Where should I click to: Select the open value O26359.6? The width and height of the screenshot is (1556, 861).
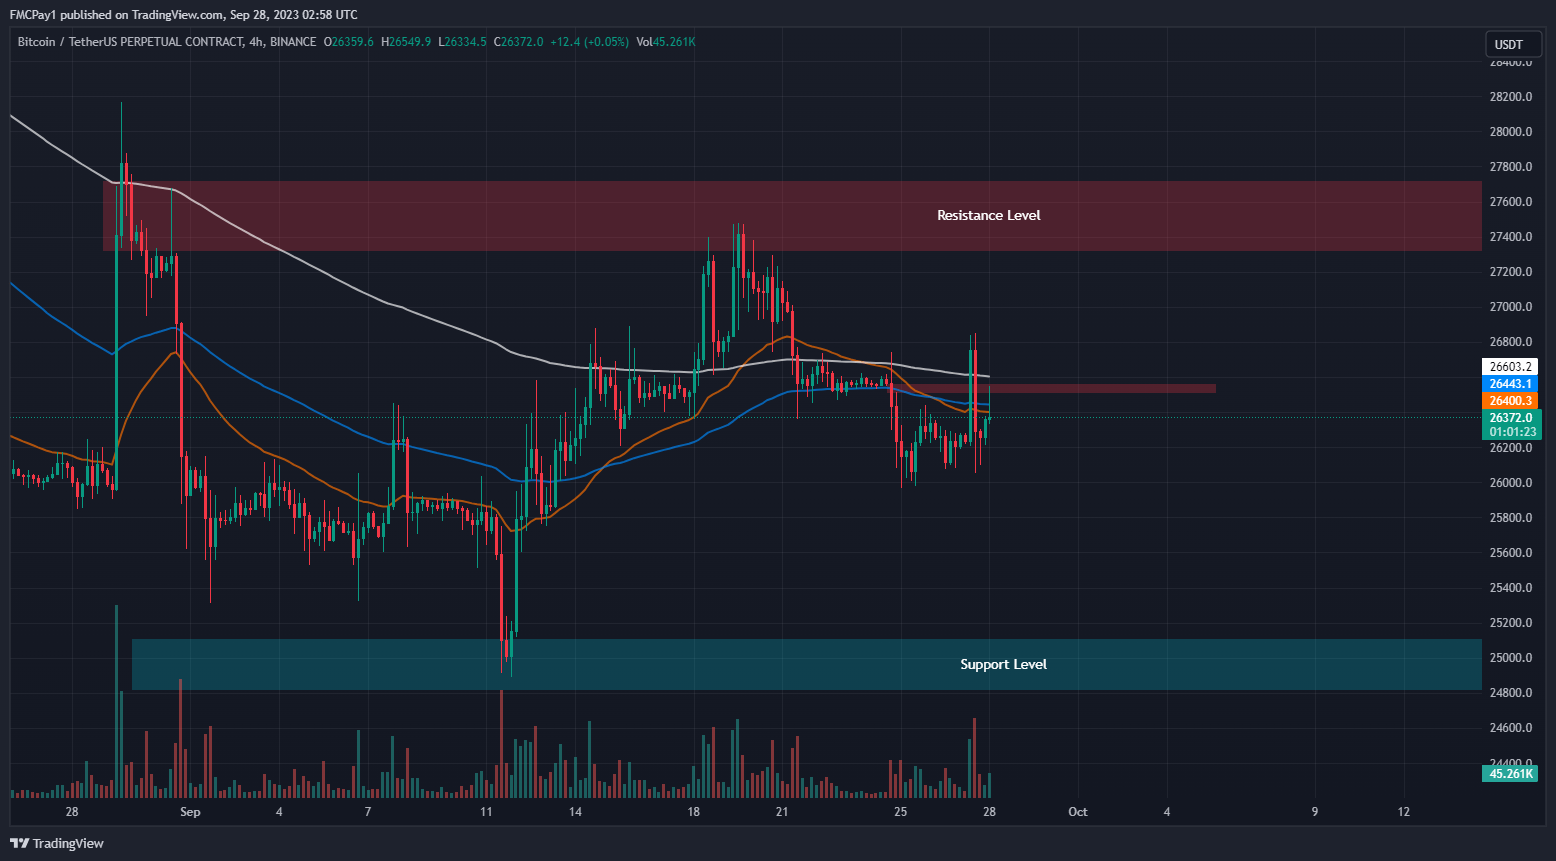tap(349, 42)
